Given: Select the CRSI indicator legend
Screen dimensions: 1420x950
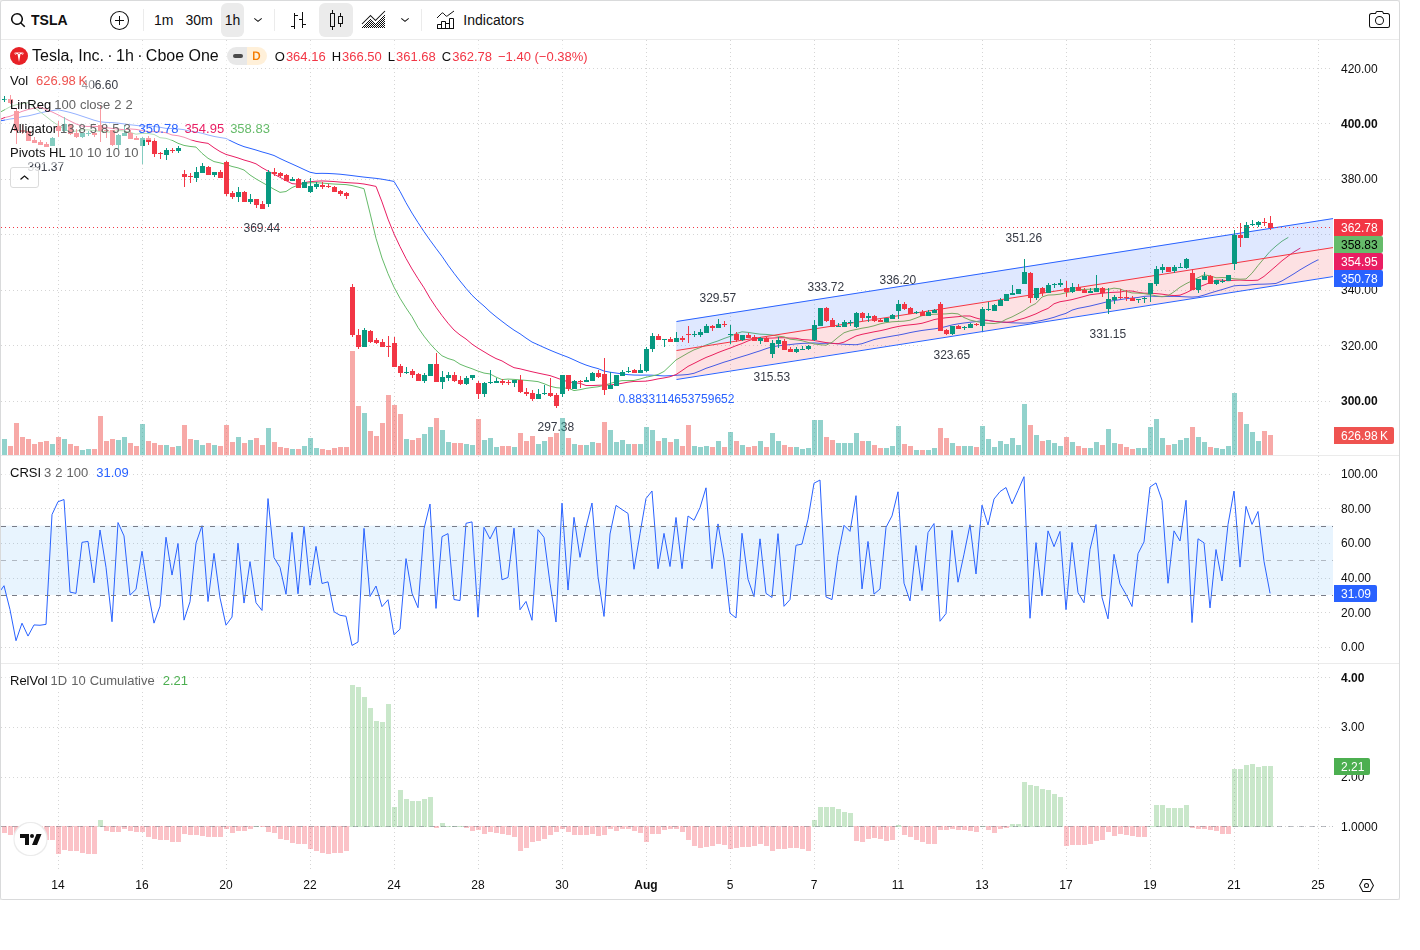Looking at the screenshot, I should point(25,473).
